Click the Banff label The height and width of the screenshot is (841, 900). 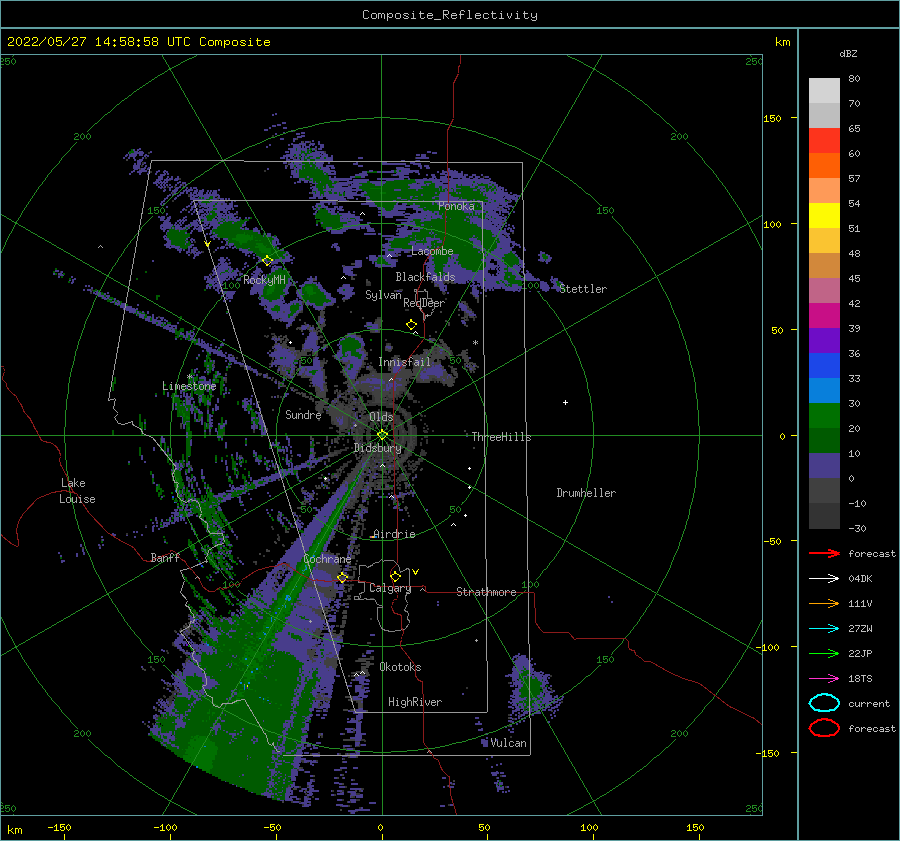pos(165,557)
